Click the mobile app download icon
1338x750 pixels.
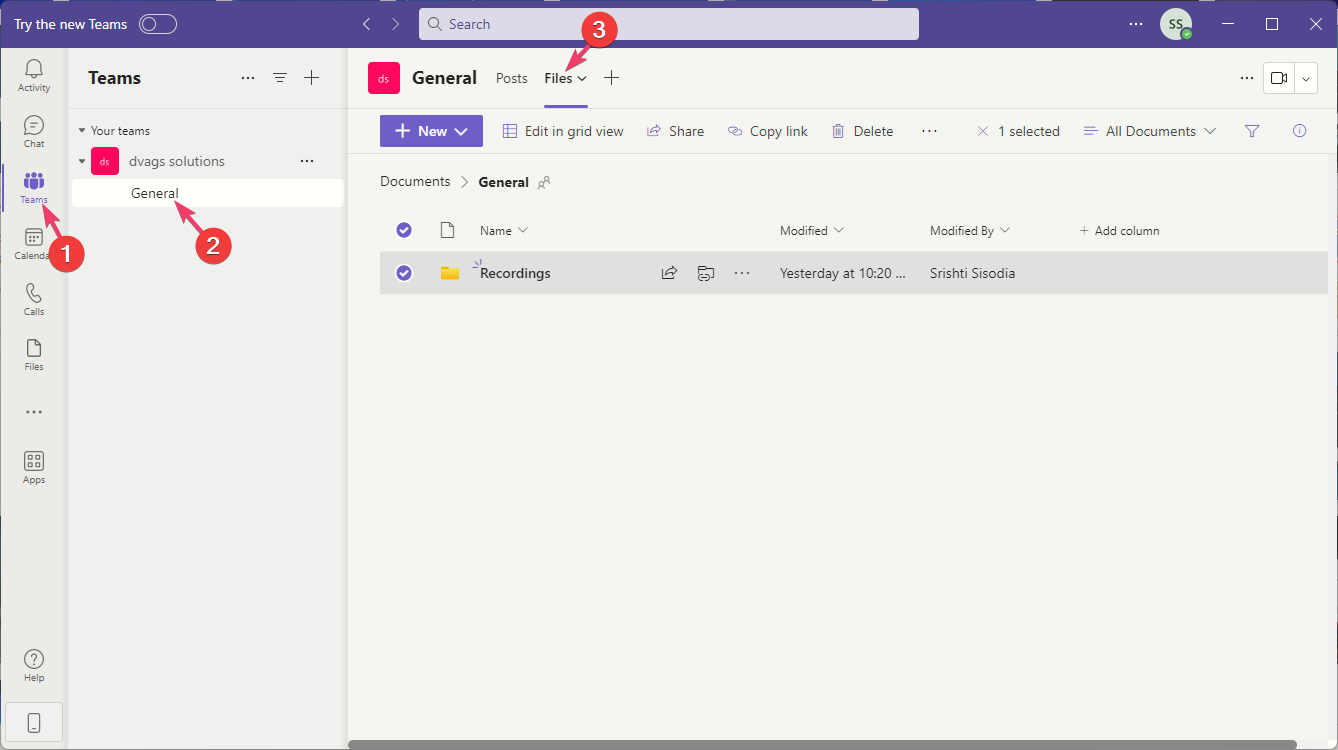pyautogui.click(x=34, y=722)
